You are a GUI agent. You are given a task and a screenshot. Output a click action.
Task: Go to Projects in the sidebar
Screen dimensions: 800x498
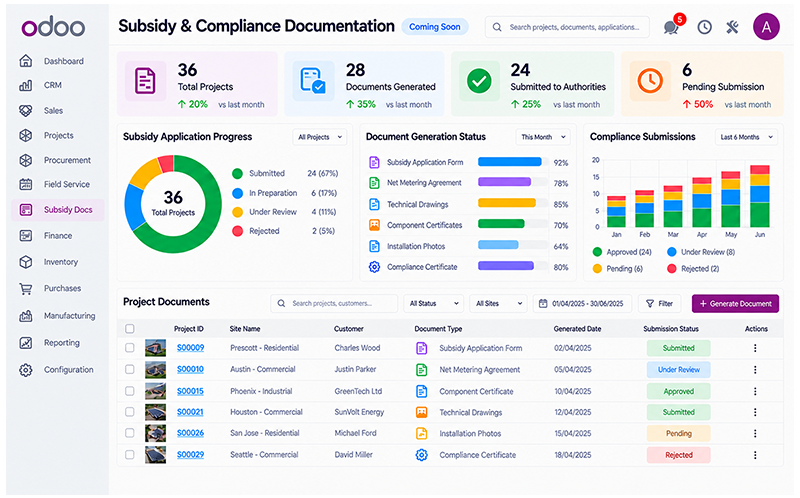click(x=58, y=135)
